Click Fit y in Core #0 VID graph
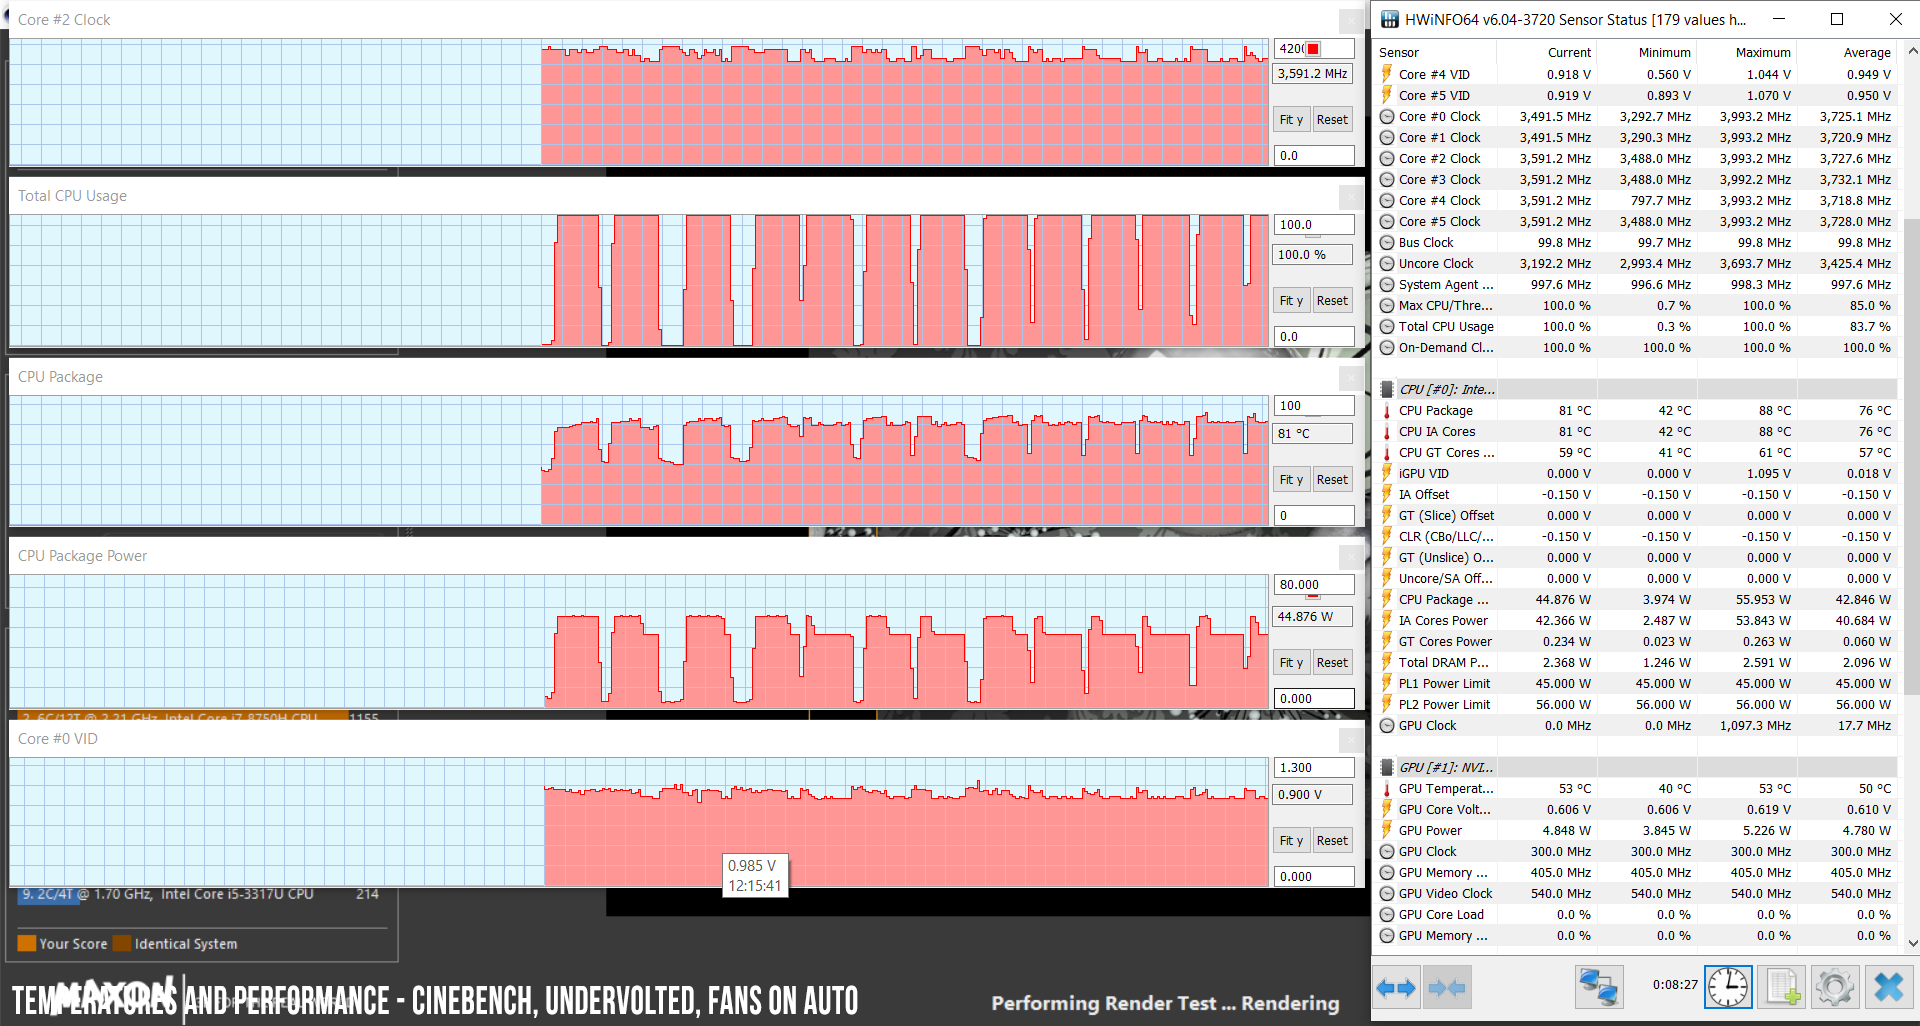Image resolution: width=1920 pixels, height=1026 pixels. tap(1291, 840)
